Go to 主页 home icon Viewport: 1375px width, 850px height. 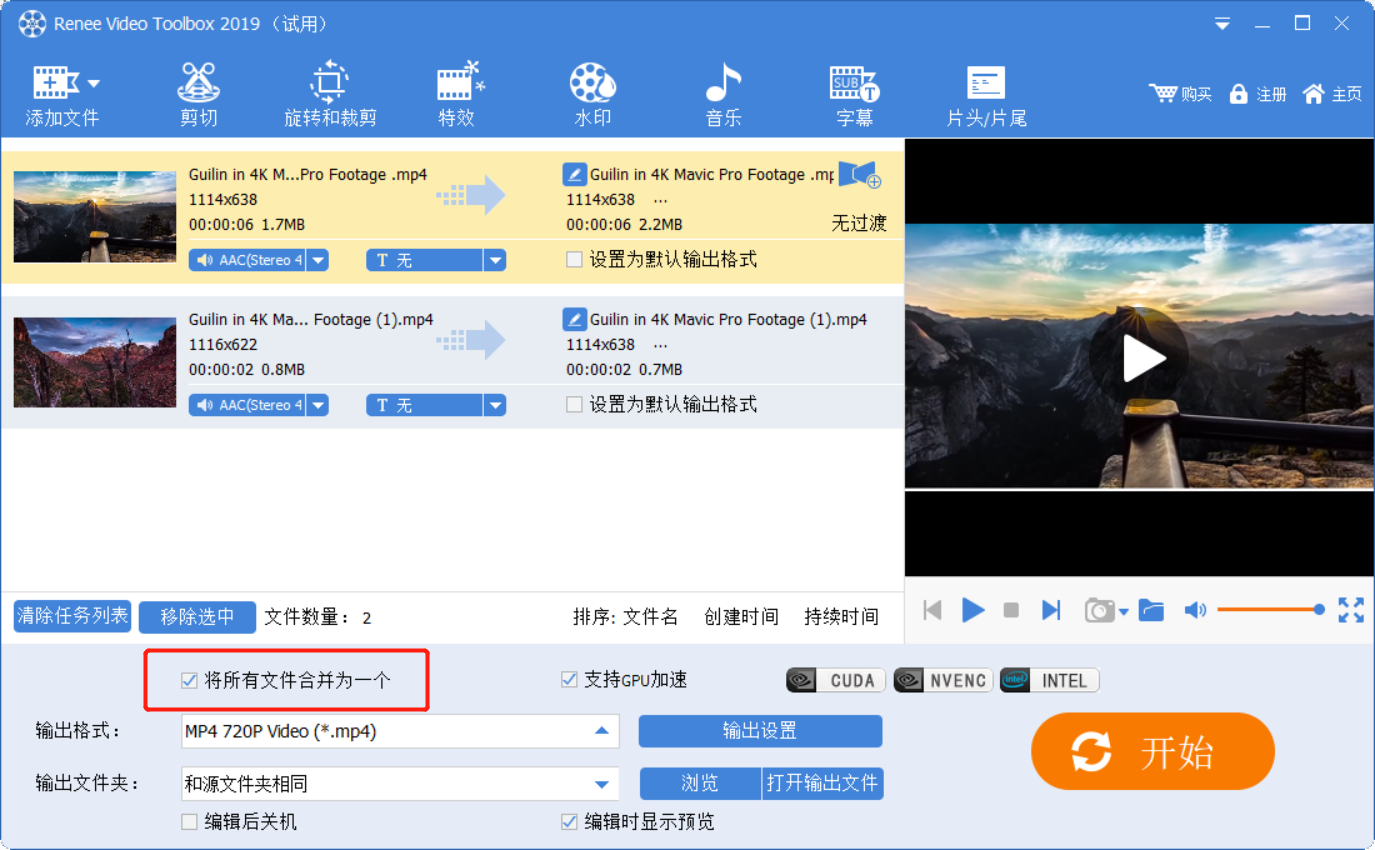(1313, 93)
